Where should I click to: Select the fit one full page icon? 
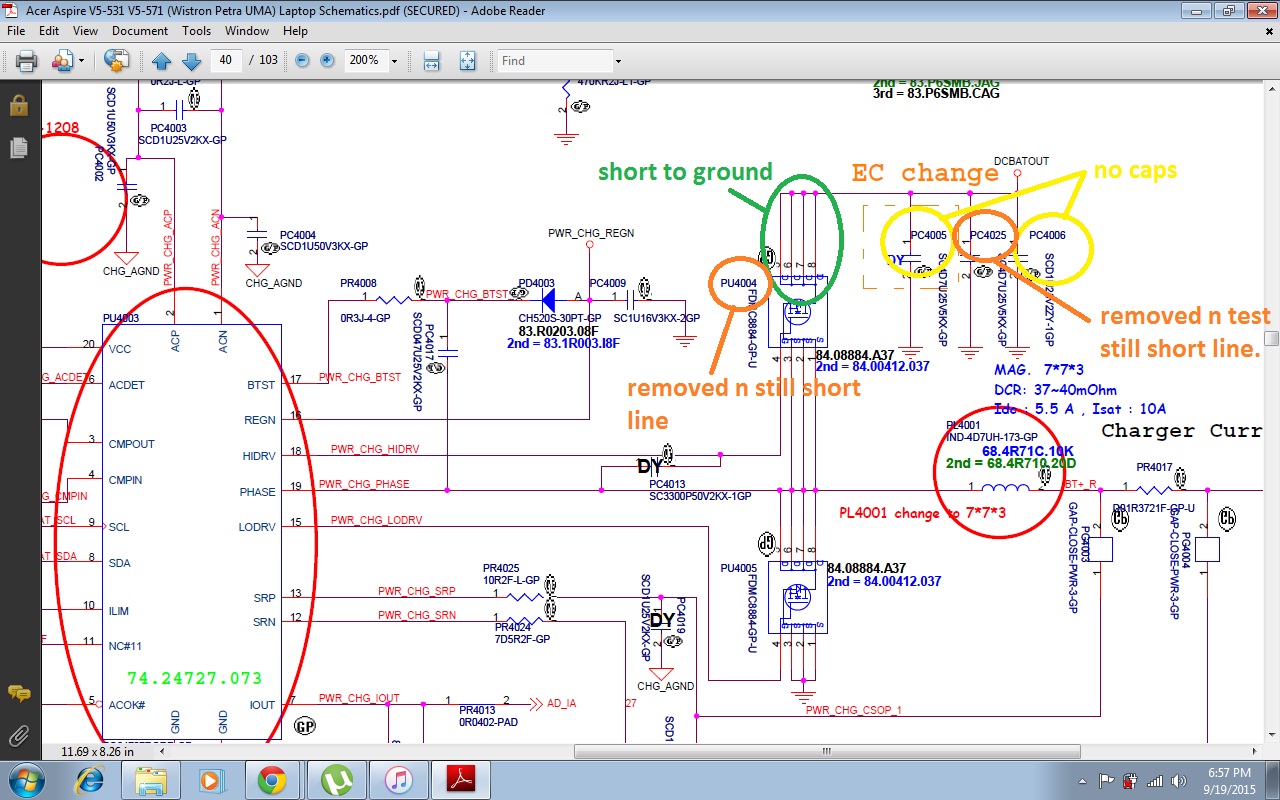(467, 61)
